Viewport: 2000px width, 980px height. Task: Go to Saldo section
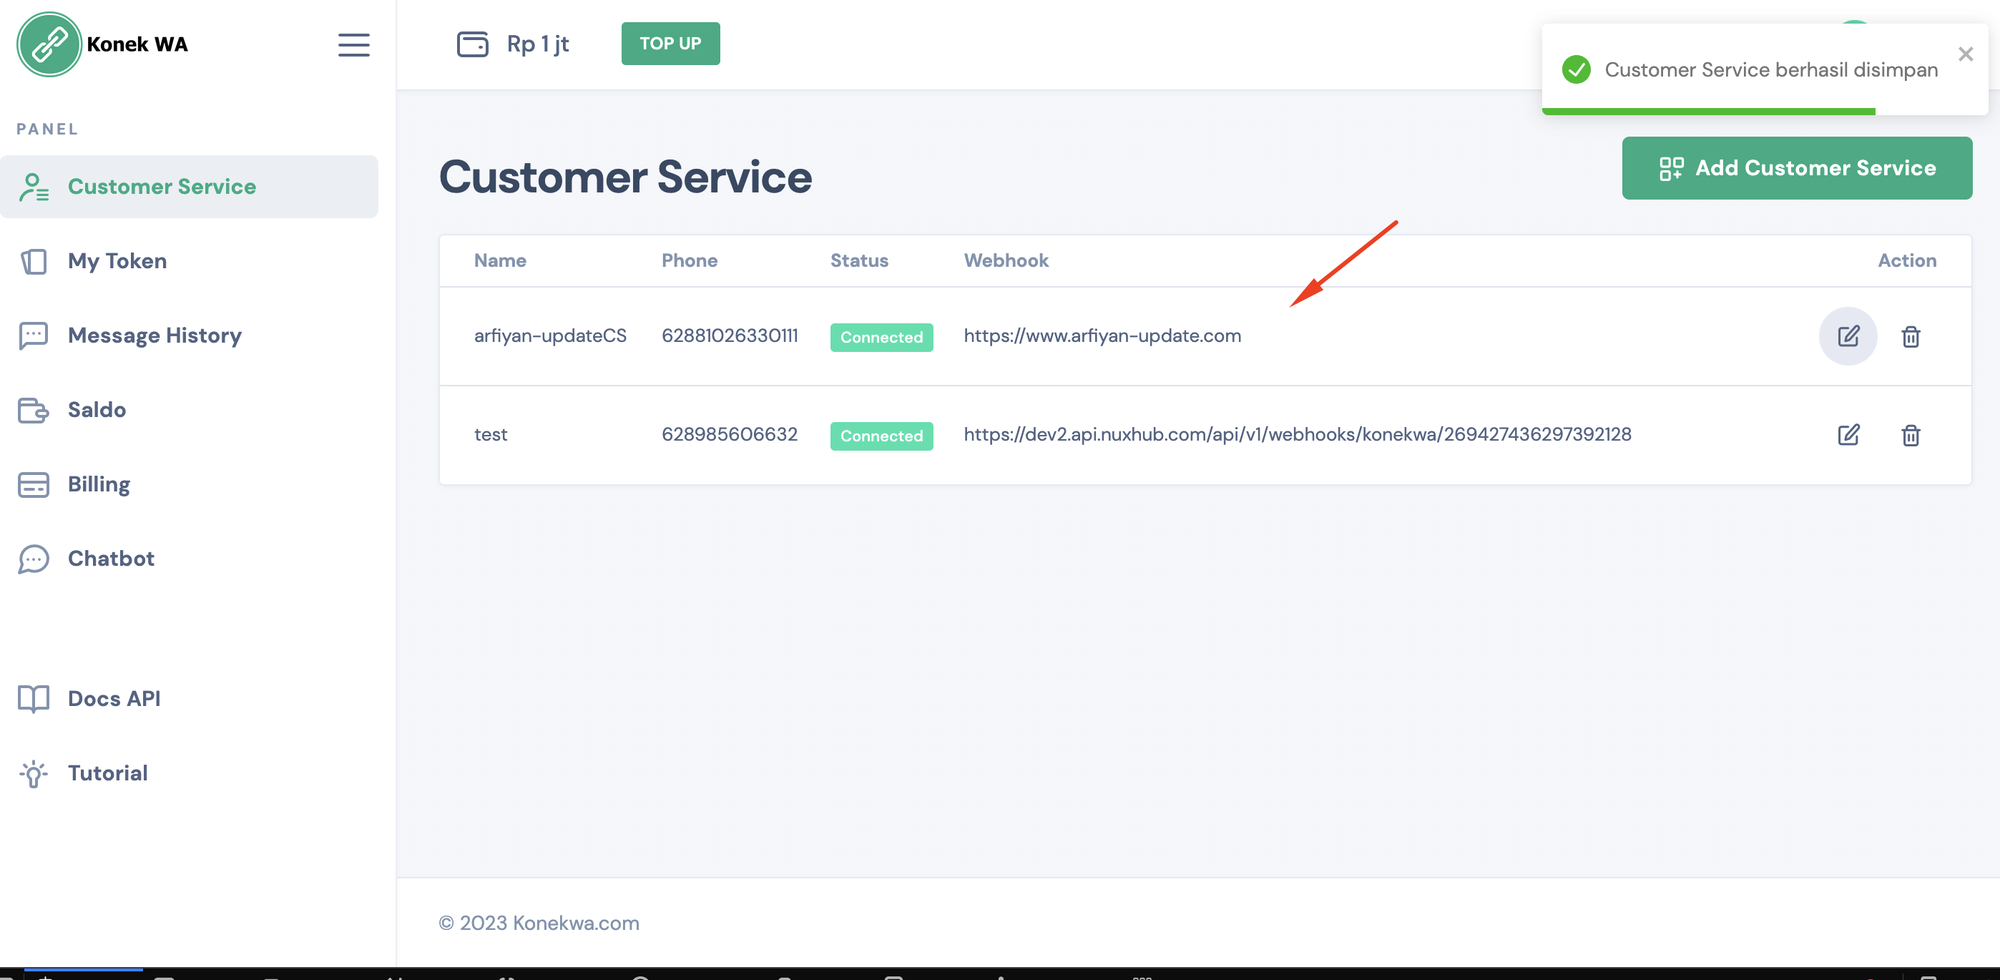96,410
